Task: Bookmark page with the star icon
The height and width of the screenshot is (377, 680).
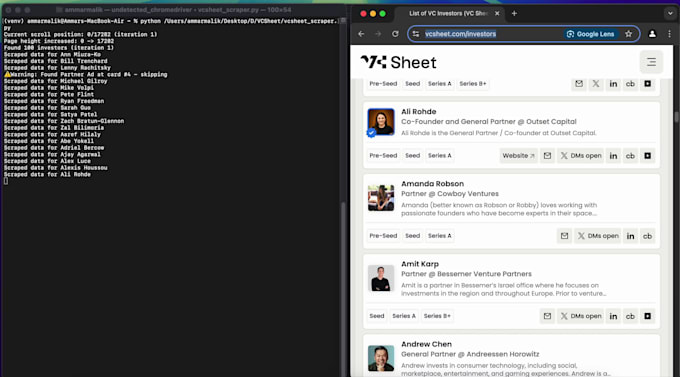Action: click(628, 34)
